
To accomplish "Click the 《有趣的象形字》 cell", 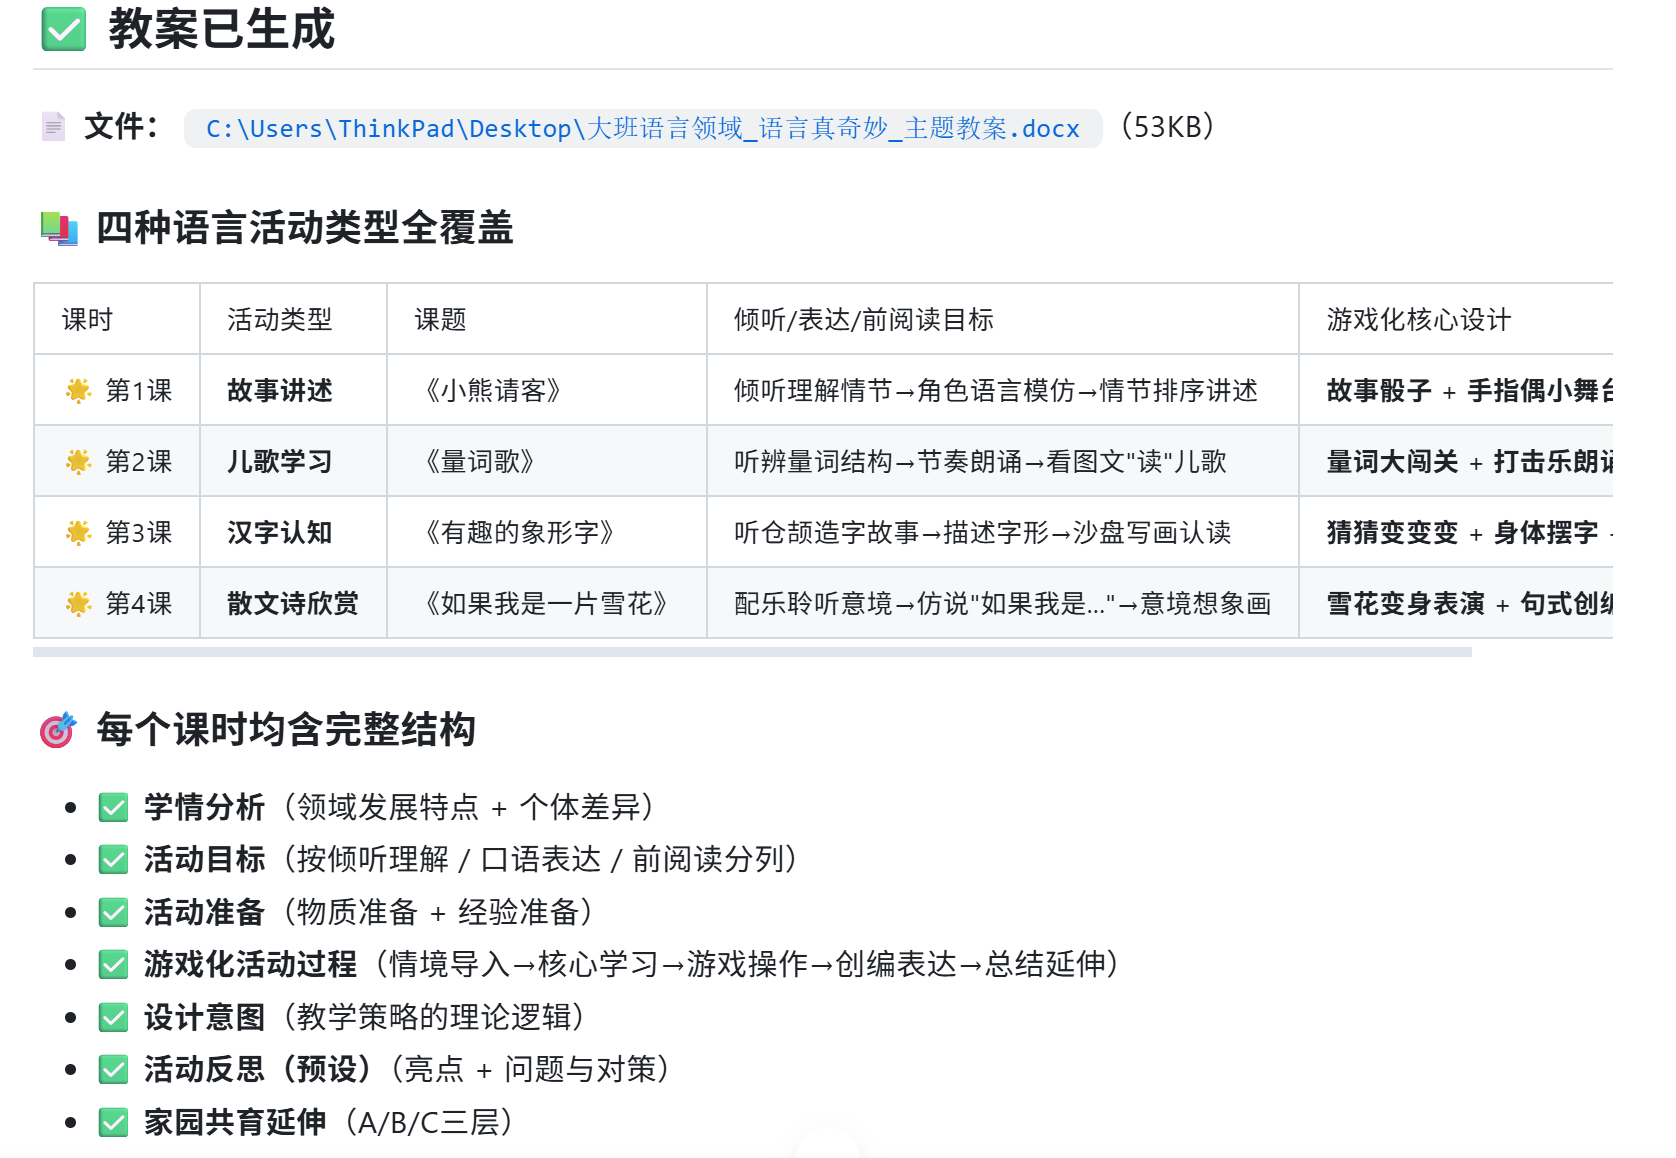I will (x=546, y=532).
